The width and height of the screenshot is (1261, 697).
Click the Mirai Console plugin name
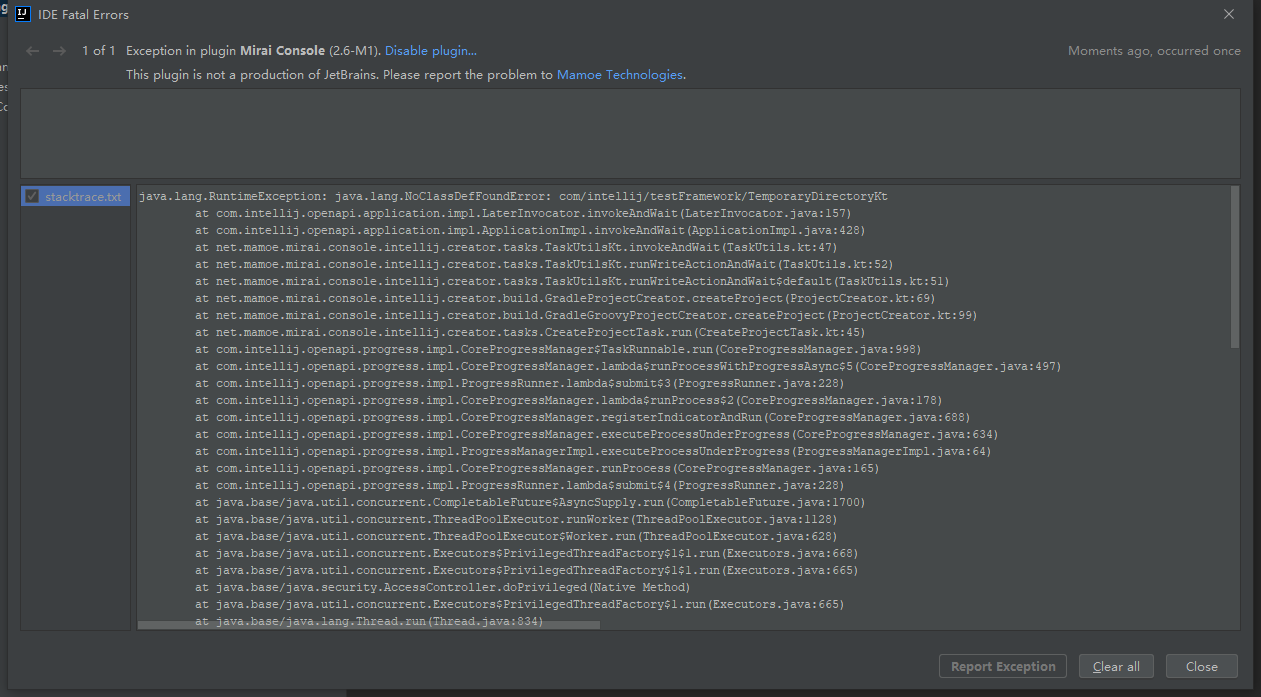[282, 50]
